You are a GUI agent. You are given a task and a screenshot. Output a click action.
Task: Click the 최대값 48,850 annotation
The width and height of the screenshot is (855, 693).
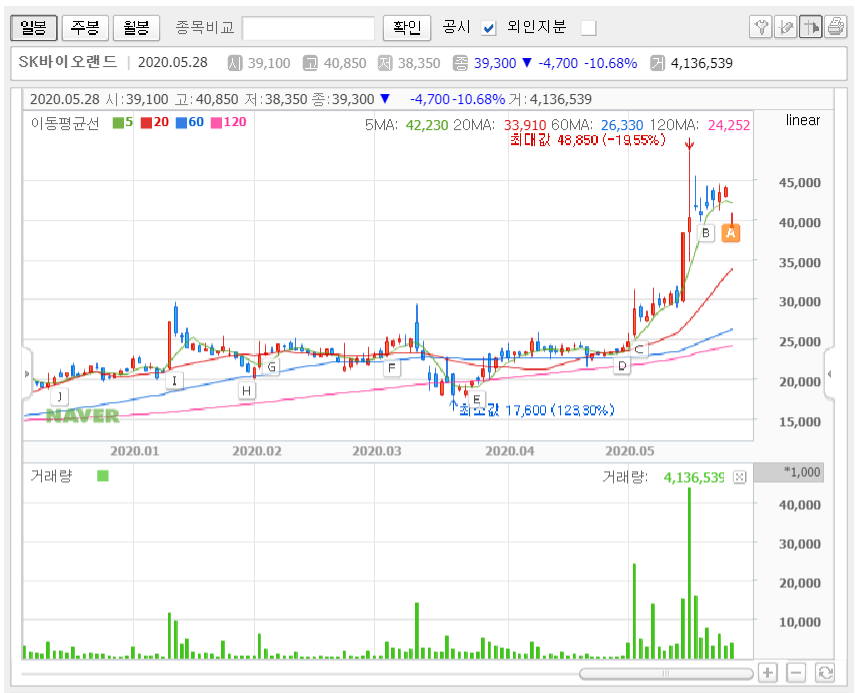(588, 141)
